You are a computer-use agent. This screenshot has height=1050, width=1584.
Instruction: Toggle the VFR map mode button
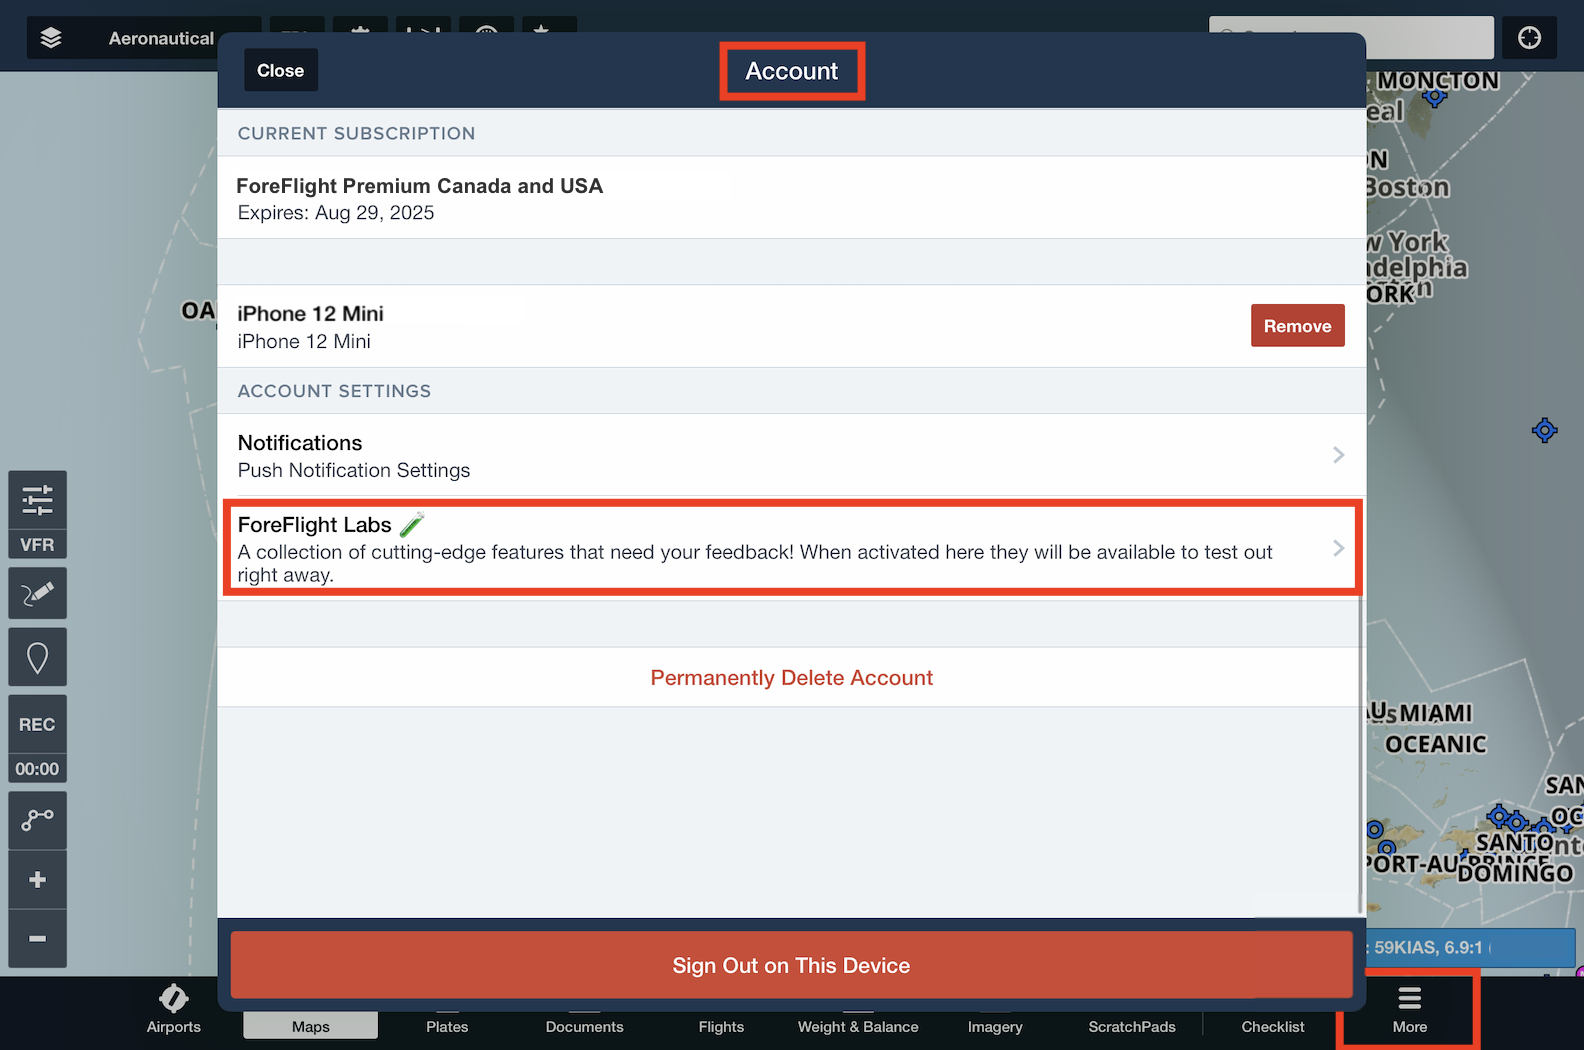click(x=38, y=545)
